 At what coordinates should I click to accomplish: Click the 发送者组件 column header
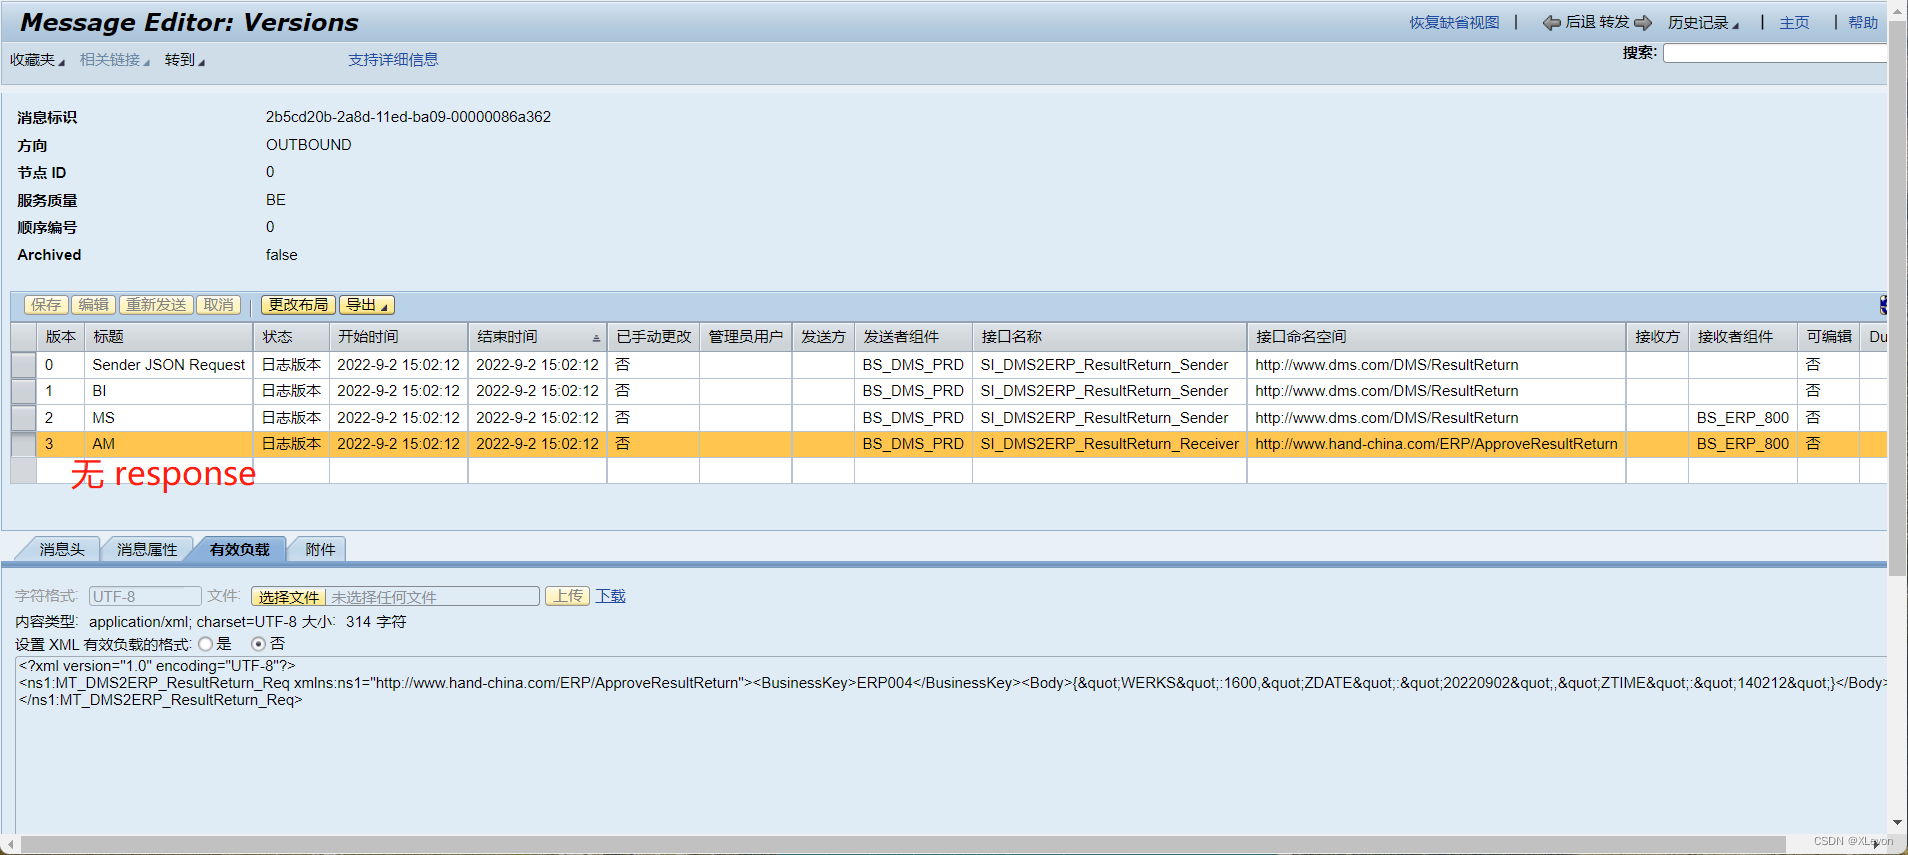[913, 337]
